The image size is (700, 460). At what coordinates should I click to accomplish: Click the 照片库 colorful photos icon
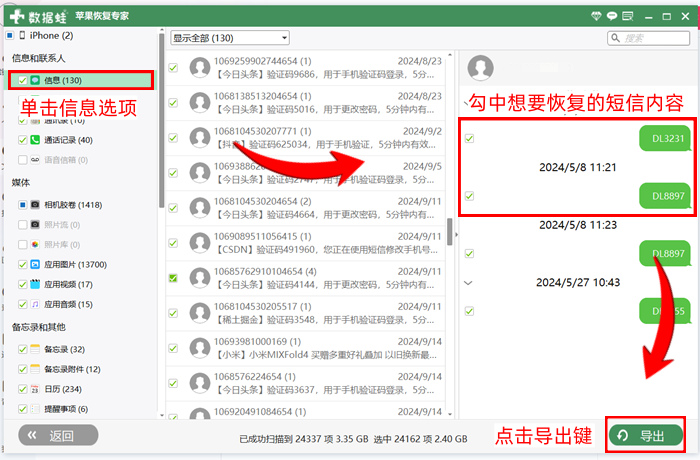[x=35, y=244]
